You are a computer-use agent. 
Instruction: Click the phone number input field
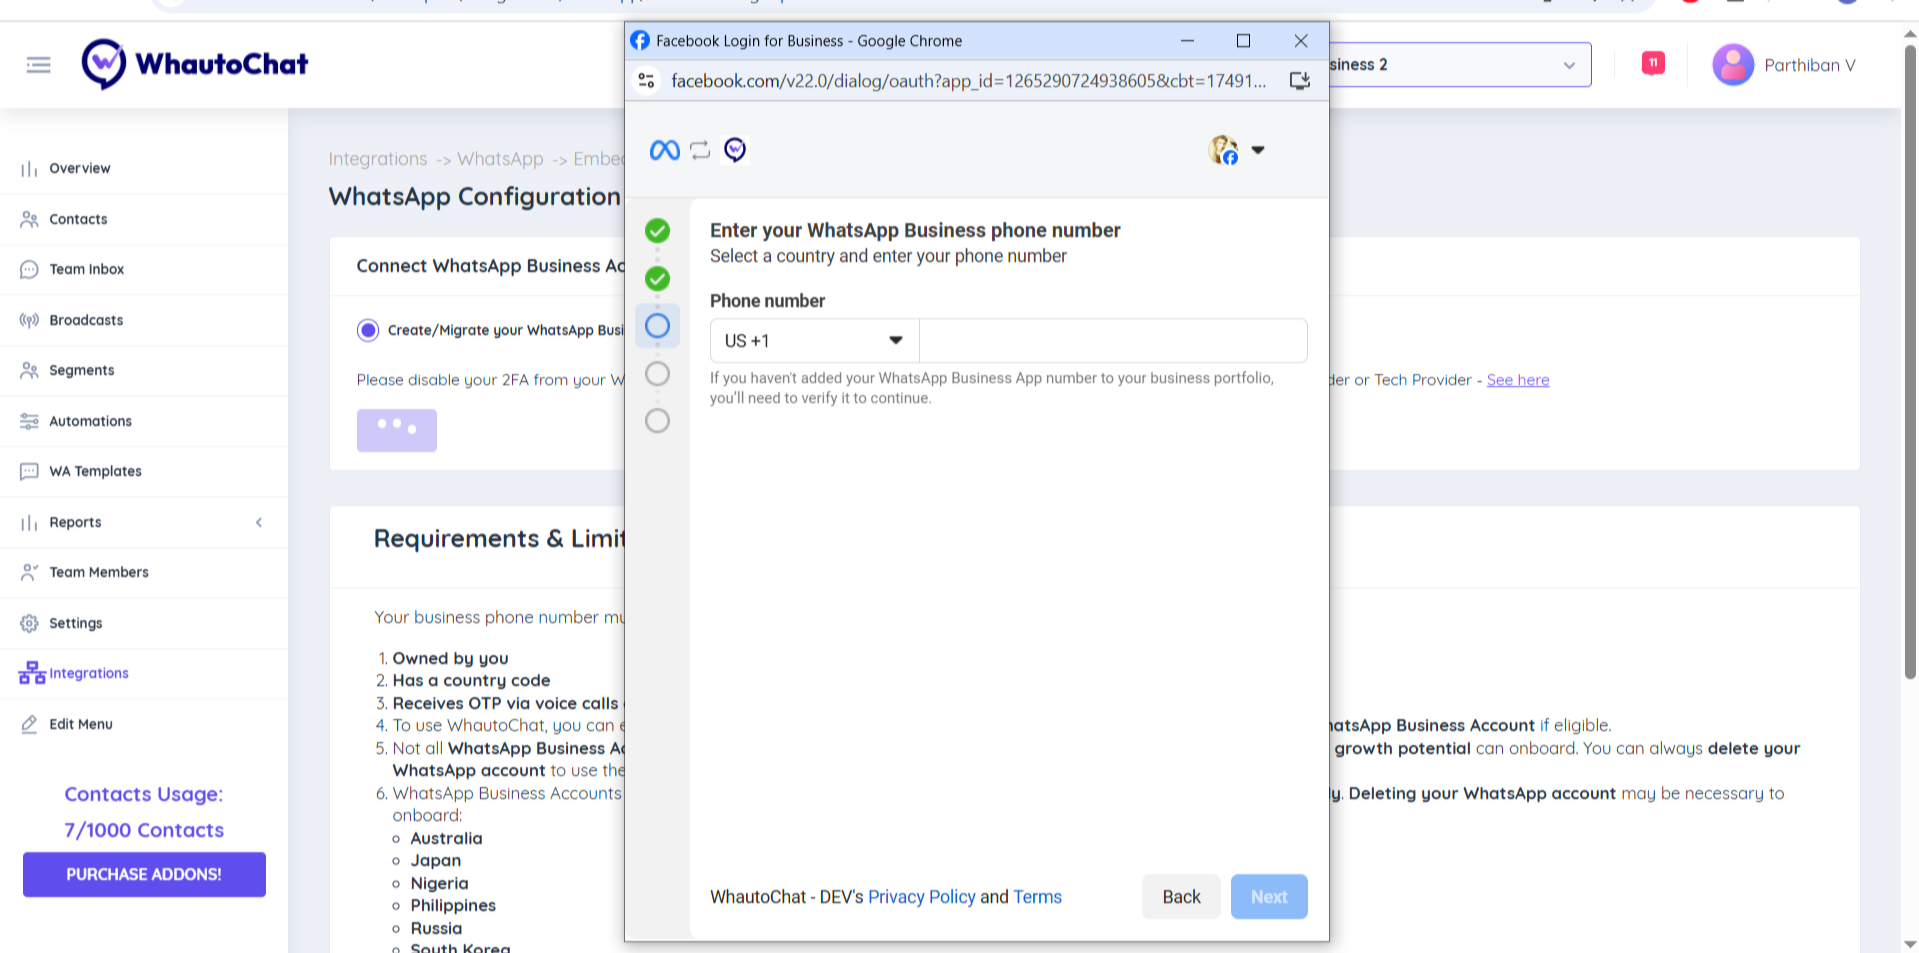pyautogui.click(x=1113, y=341)
